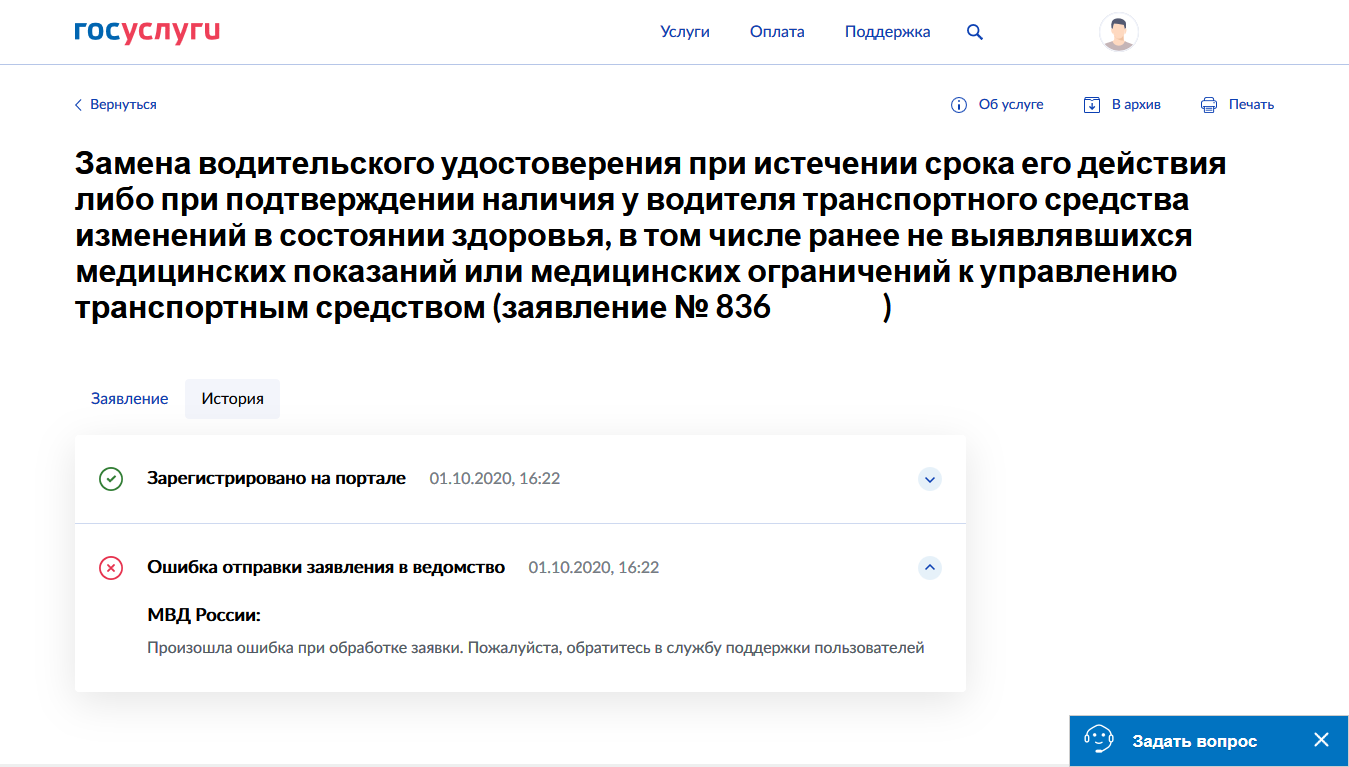
Task: Click the Ошибка отправки заявления в ведомство title
Action: click(326, 568)
